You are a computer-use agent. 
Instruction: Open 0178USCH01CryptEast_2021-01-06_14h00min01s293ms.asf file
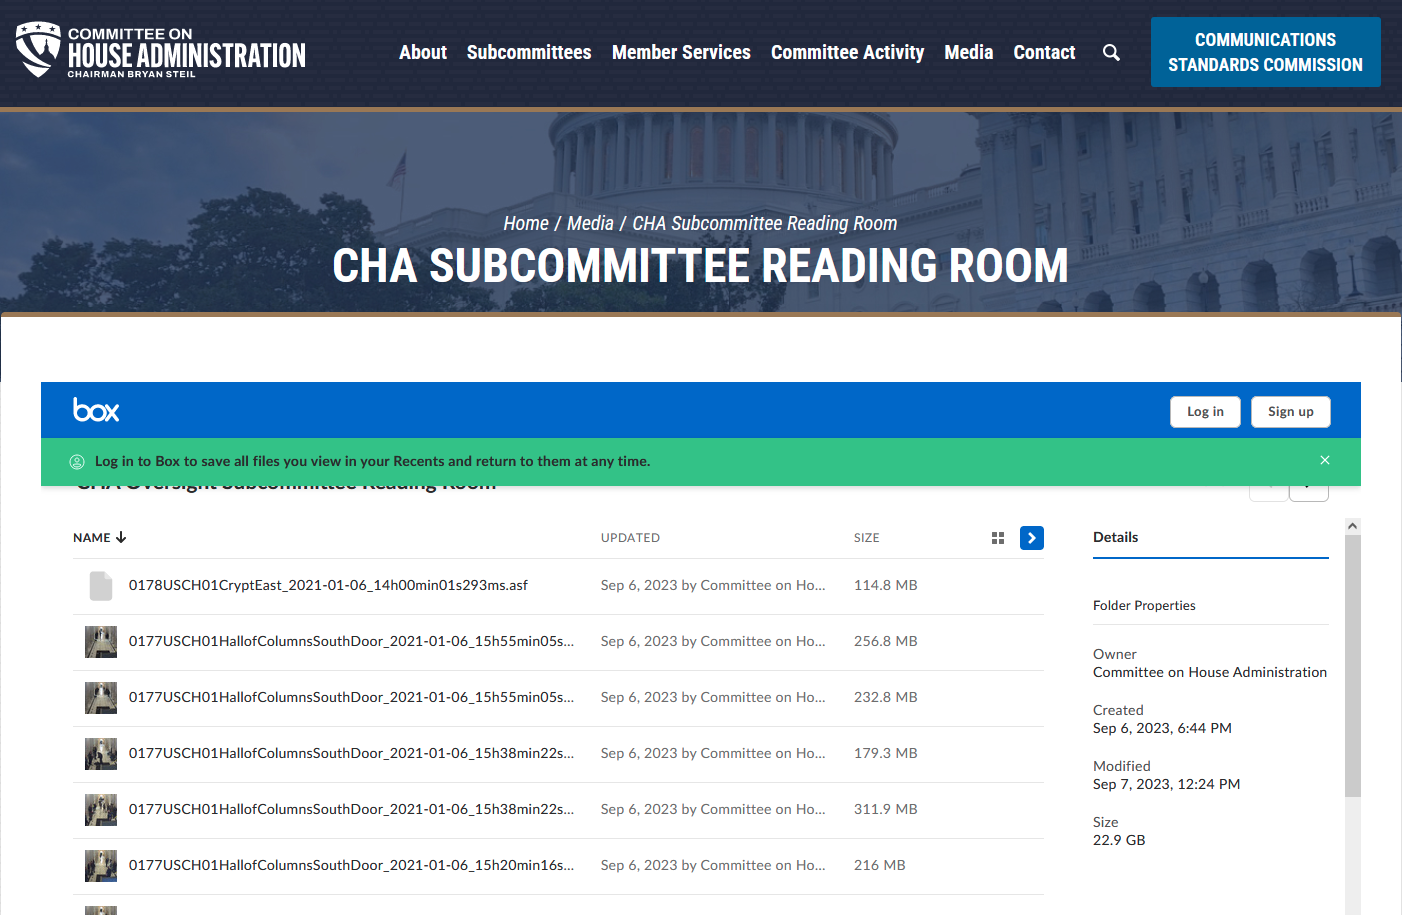[x=328, y=585]
